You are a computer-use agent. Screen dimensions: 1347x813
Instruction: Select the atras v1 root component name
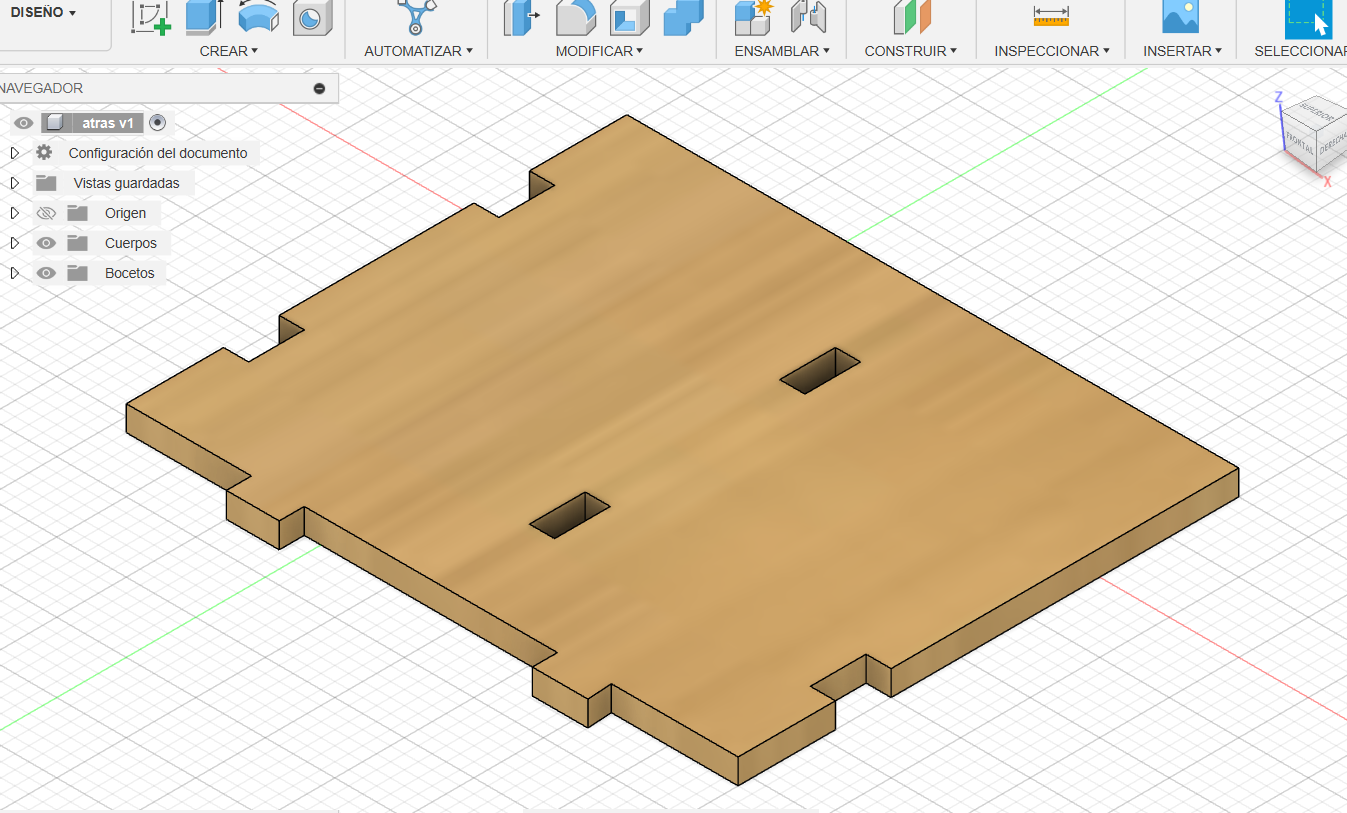click(x=108, y=123)
